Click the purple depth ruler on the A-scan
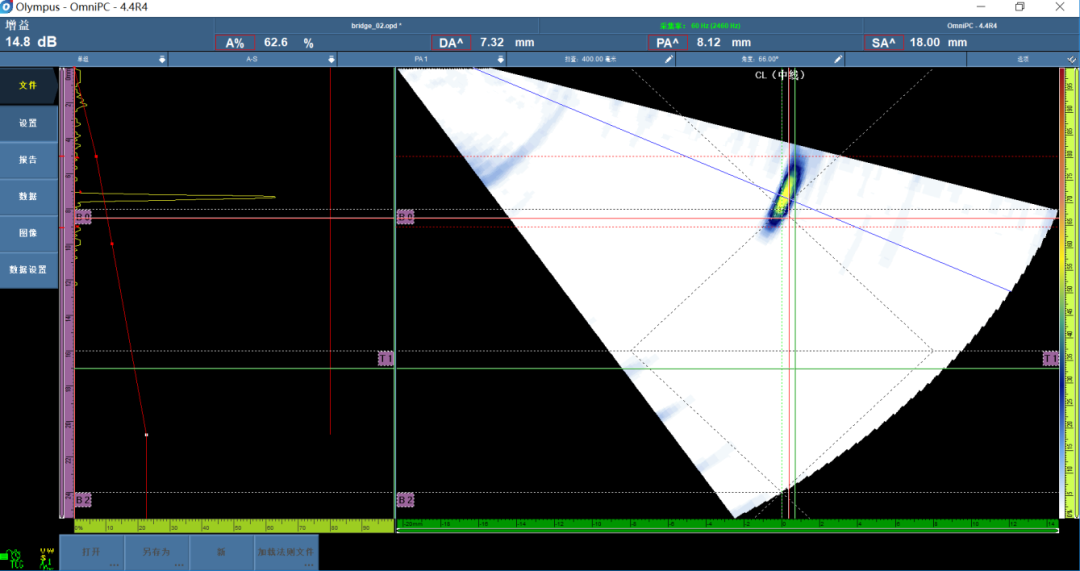Image resolution: width=1080 pixels, height=571 pixels. [x=68, y=292]
